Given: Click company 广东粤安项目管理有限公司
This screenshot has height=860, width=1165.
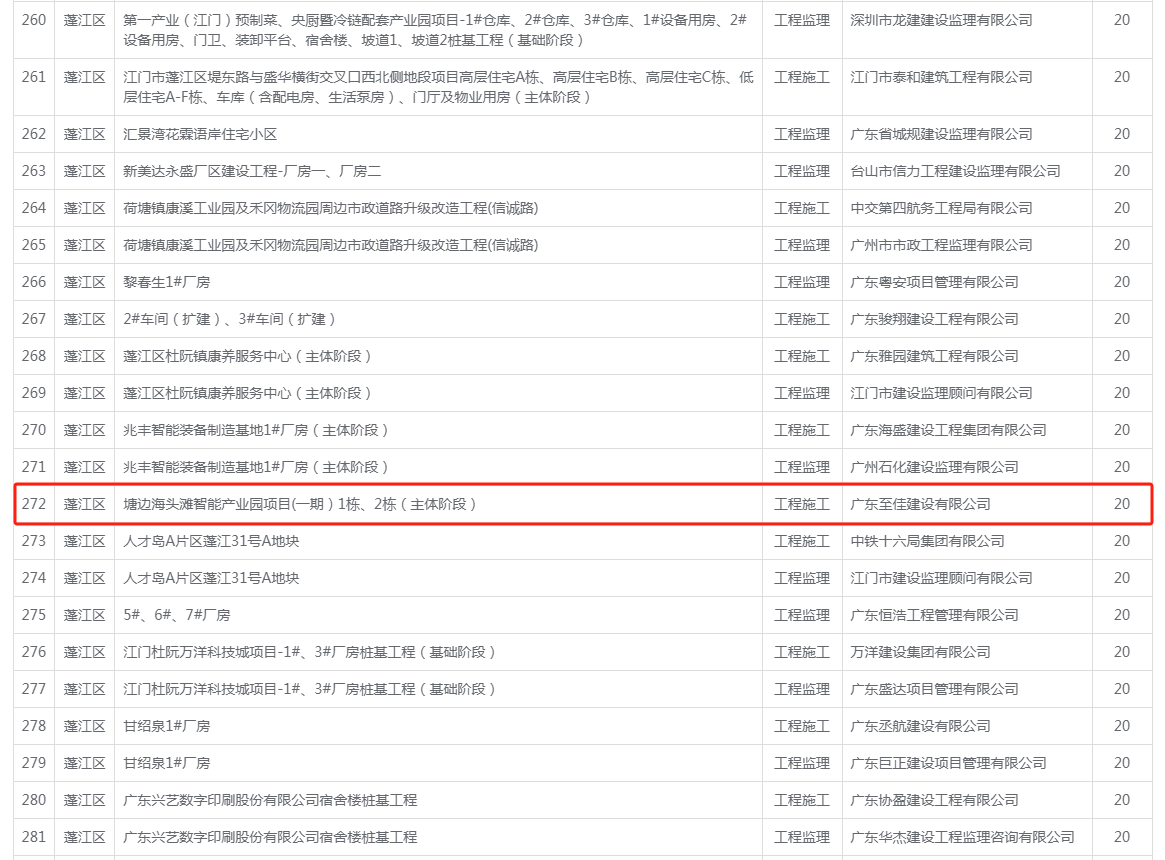Looking at the screenshot, I should tap(935, 282).
